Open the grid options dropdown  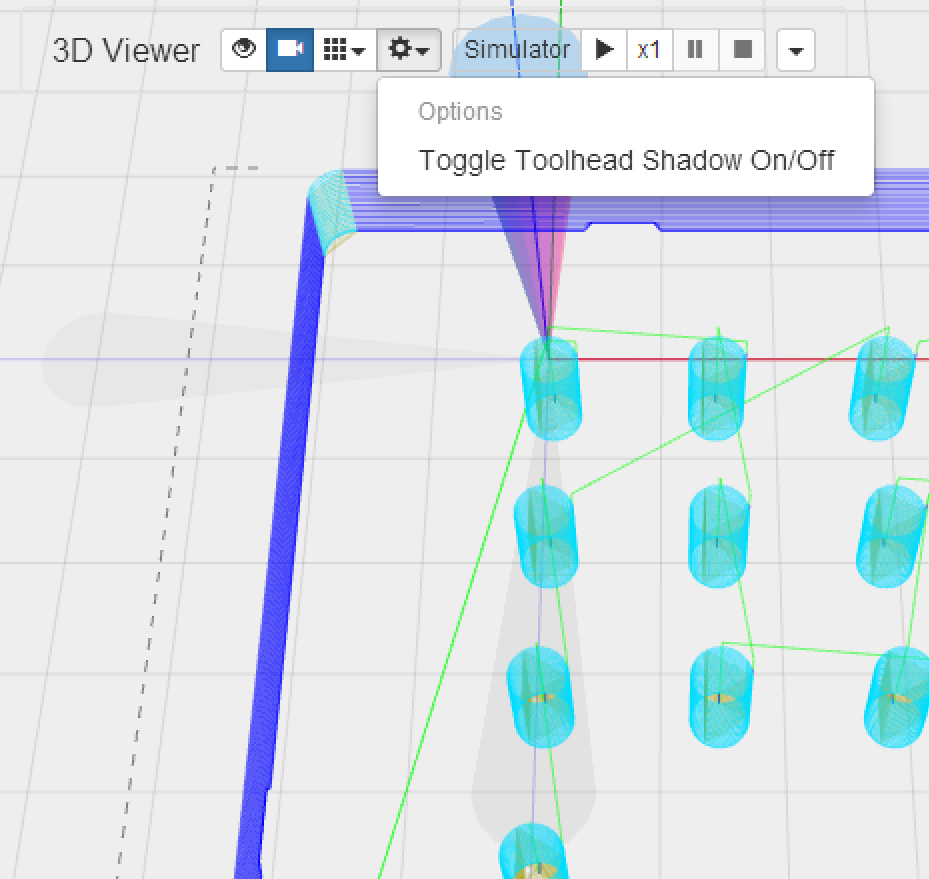click(345, 49)
